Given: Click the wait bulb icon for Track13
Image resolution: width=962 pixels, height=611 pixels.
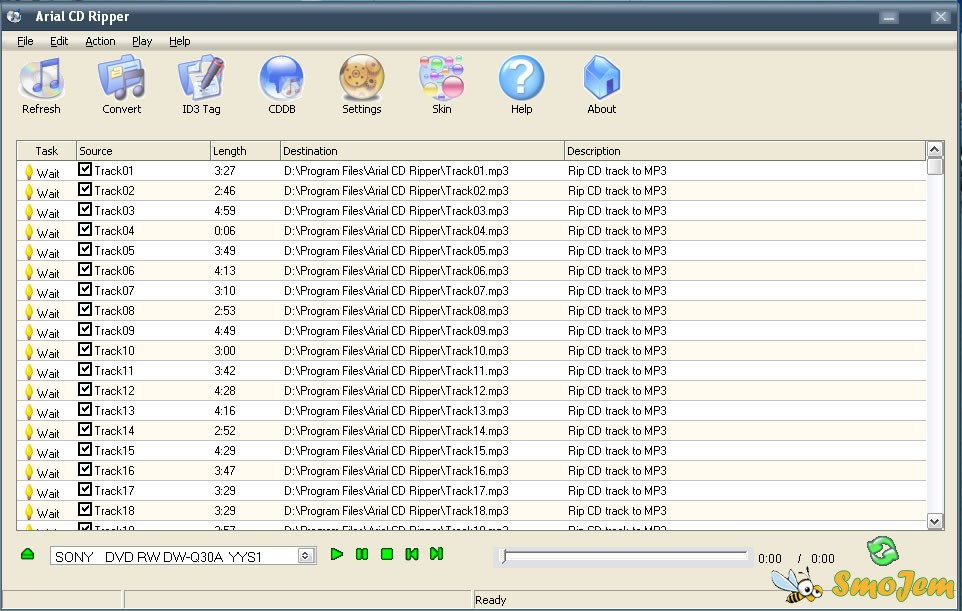Looking at the screenshot, I should click(29, 412).
